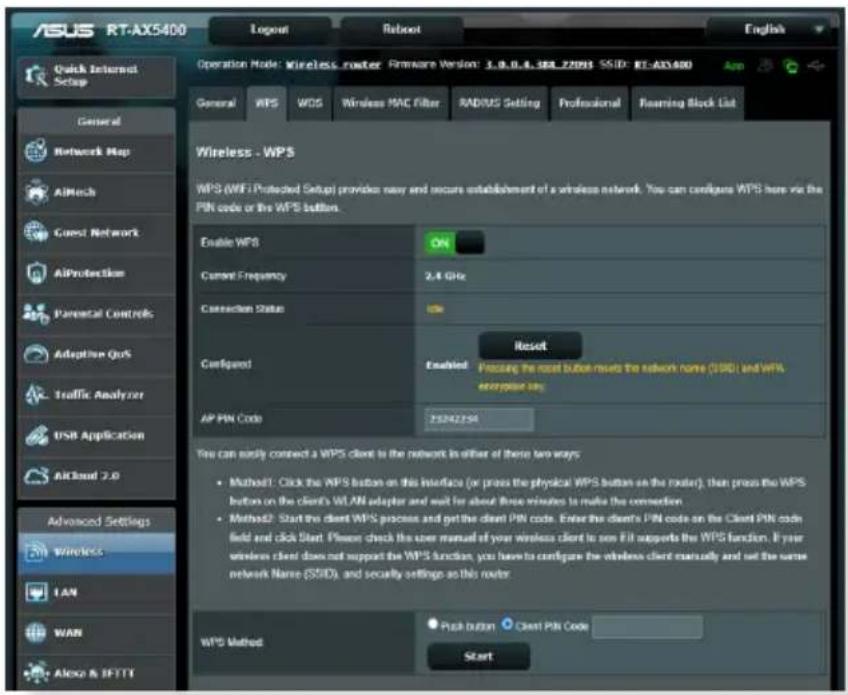Image resolution: width=848 pixels, height=695 pixels.
Task: Click the Wireless signal icon
Action: click(36, 552)
